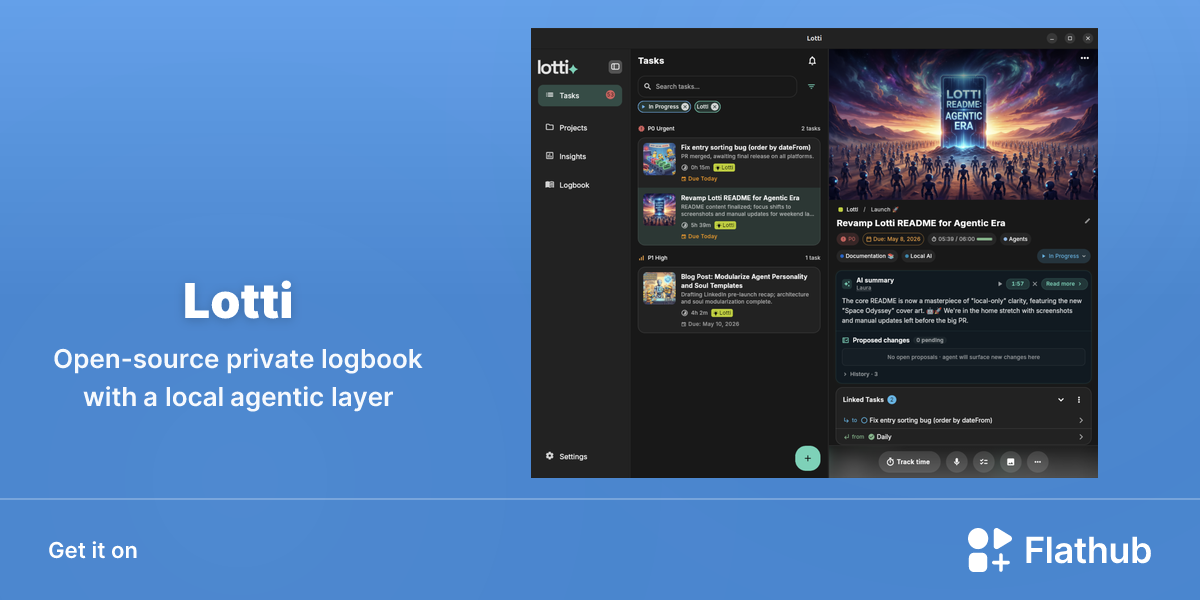Viewport: 1200px width, 600px height.
Task: Click the microphone record icon
Action: (957, 462)
